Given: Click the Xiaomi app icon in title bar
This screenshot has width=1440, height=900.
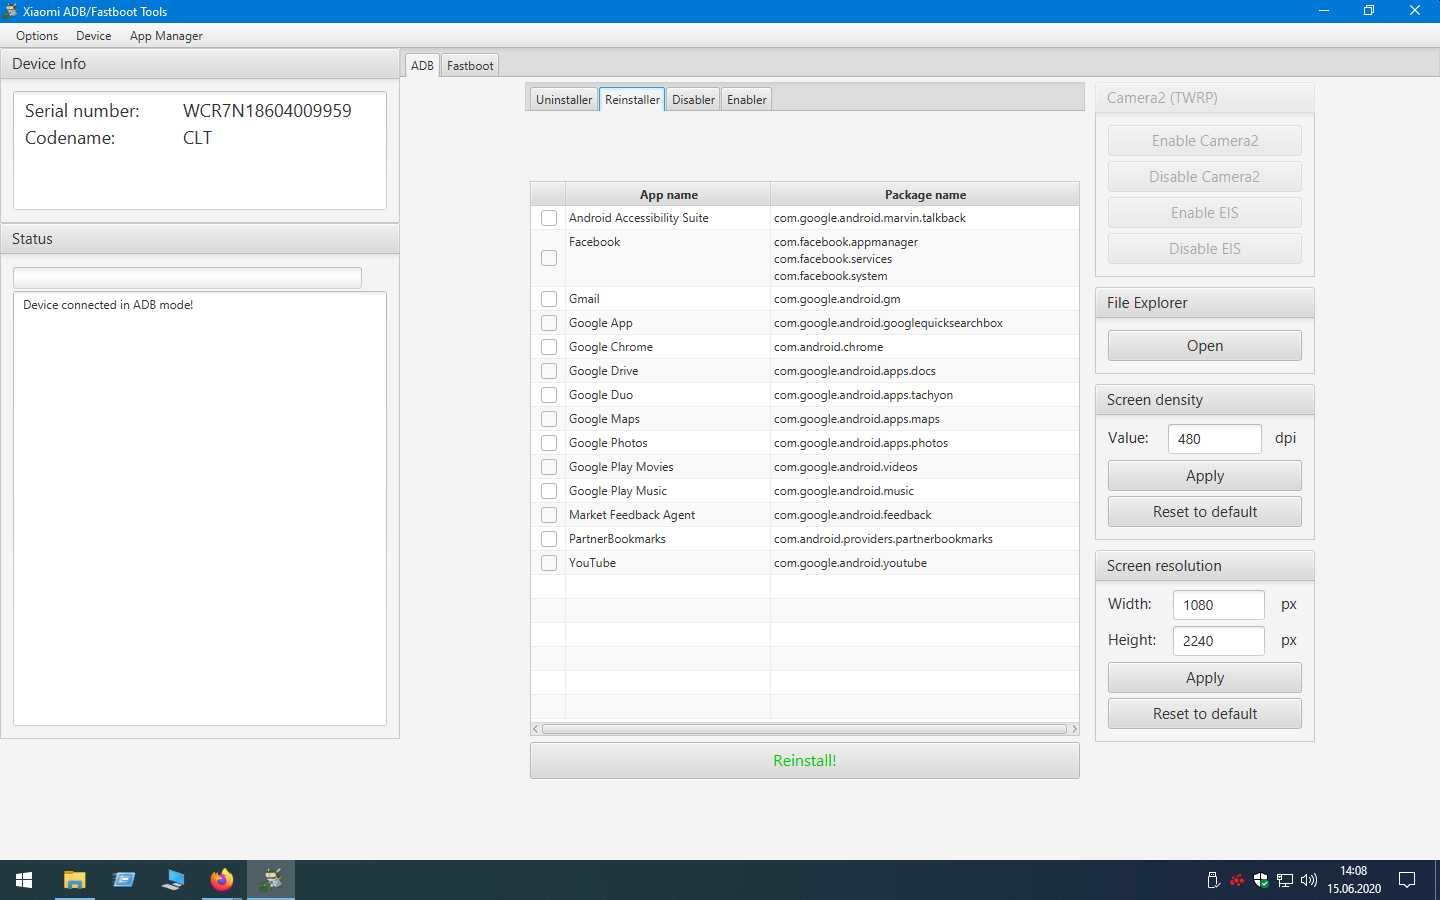Looking at the screenshot, I should tap(11, 11).
